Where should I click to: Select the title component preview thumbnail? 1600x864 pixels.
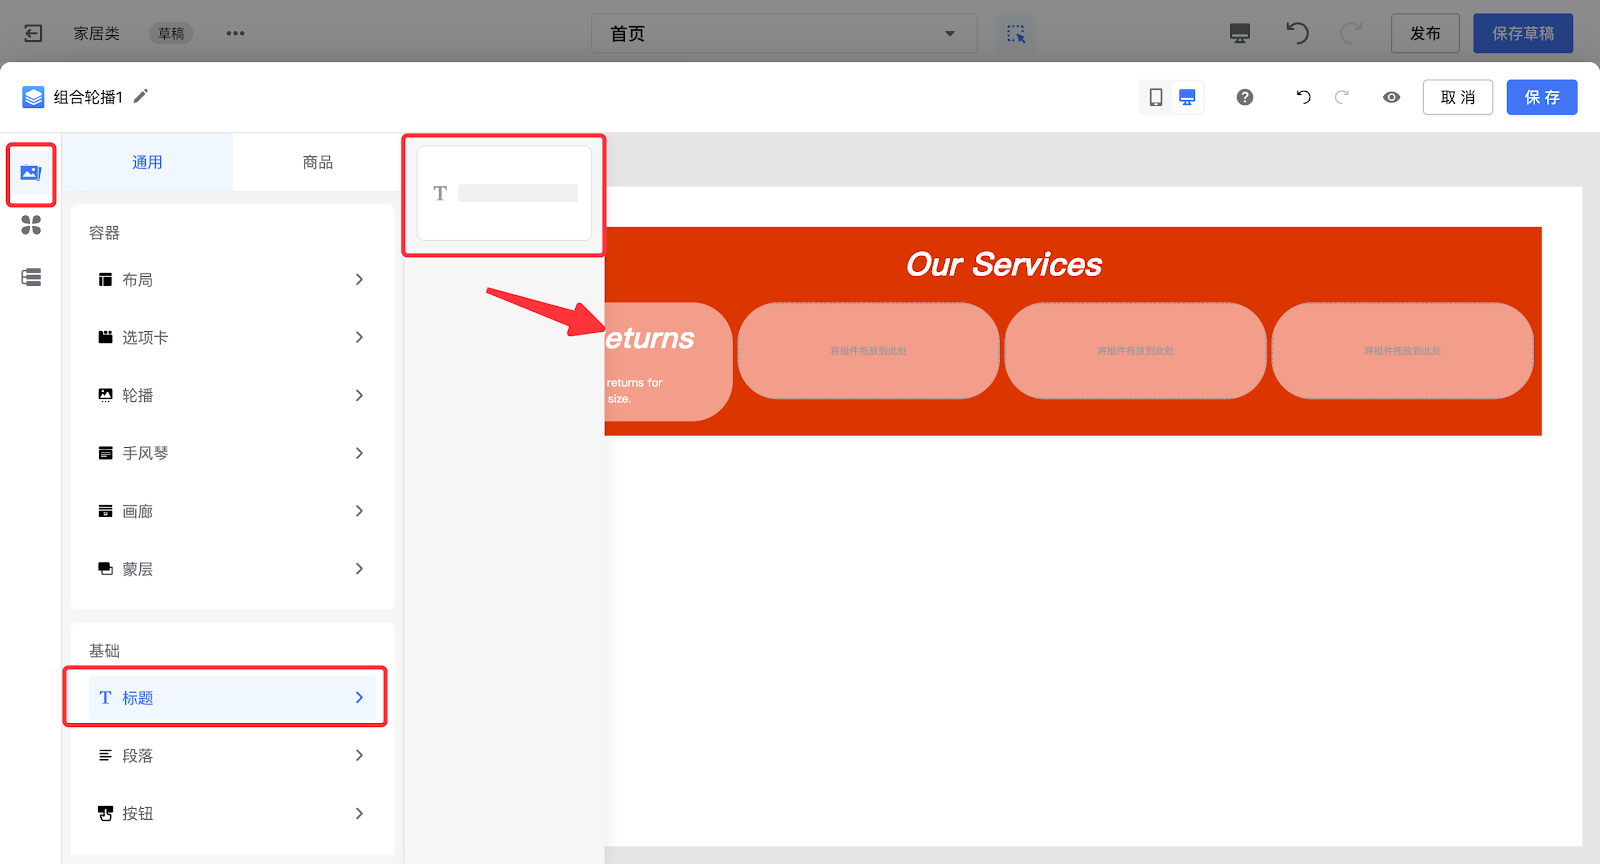point(504,193)
